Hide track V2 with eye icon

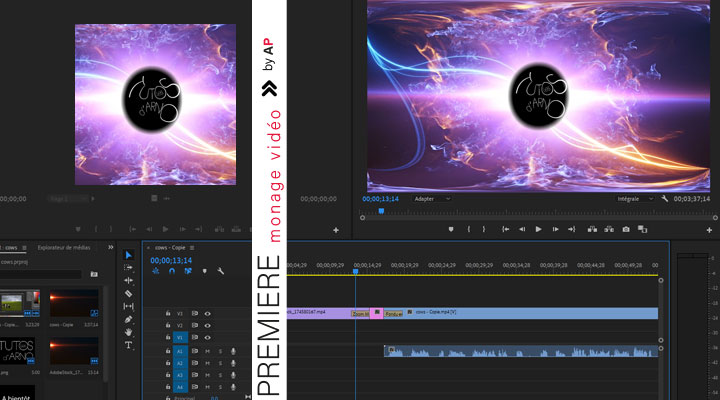pos(208,326)
